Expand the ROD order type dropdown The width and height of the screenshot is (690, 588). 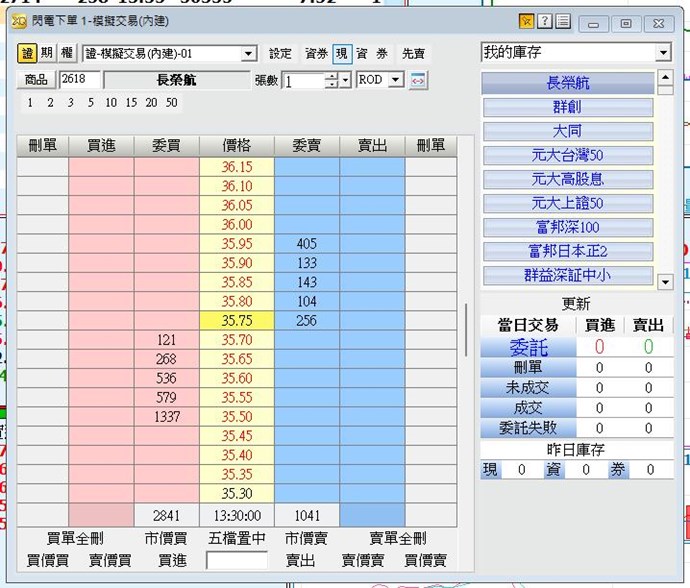point(397,80)
